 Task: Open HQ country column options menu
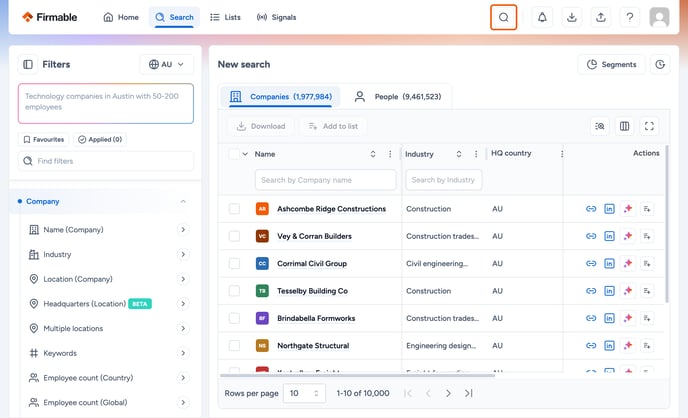(x=562, y=154)
